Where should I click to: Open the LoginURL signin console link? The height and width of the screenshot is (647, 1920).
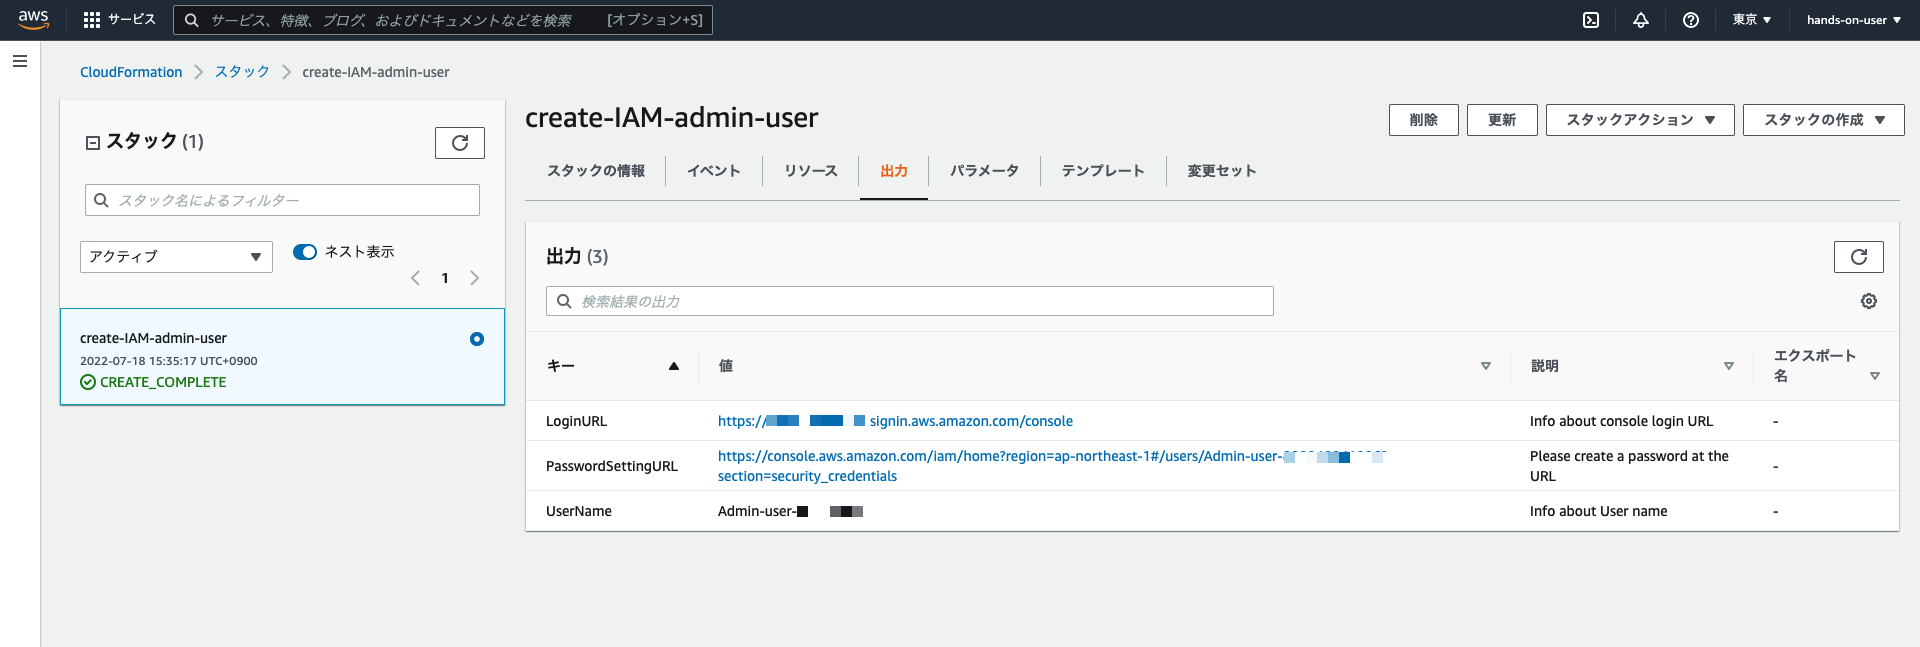tap(895, 421)
